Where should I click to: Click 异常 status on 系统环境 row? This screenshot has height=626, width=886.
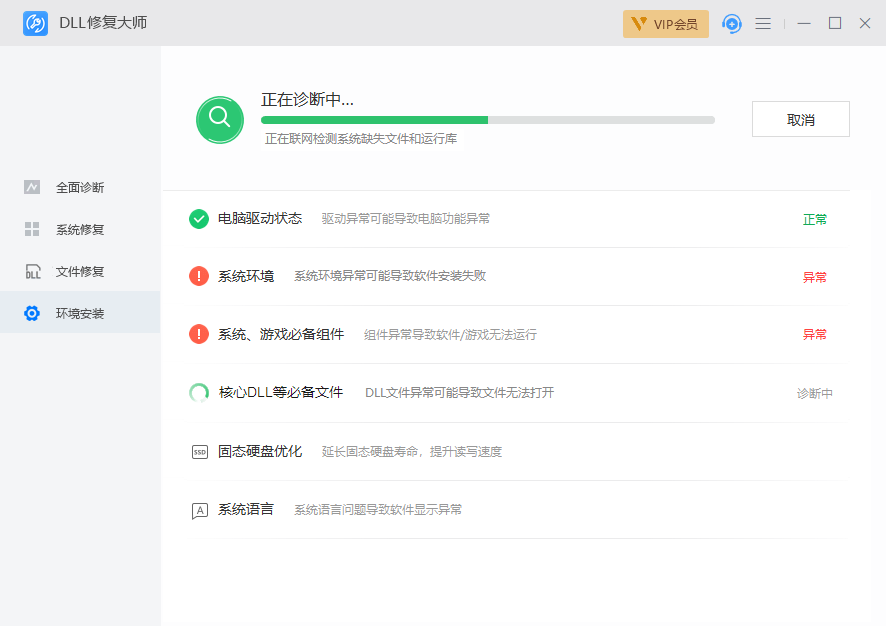[814, 277]
